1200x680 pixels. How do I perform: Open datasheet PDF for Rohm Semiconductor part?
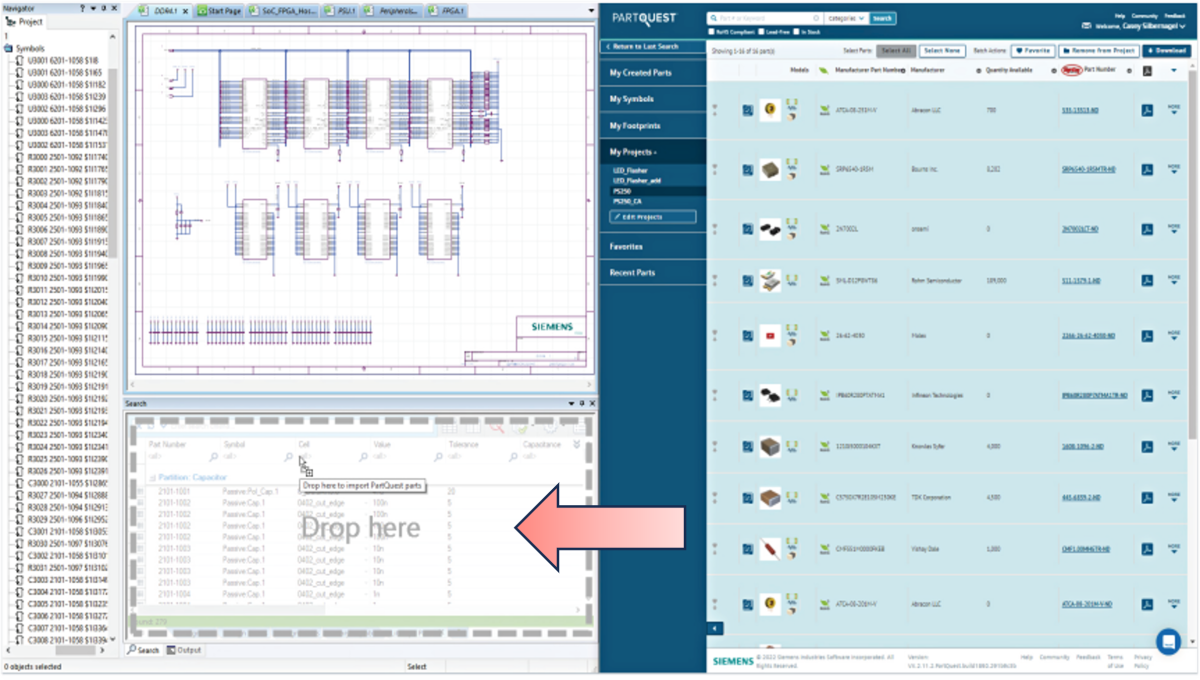[x=1147, y=281]
